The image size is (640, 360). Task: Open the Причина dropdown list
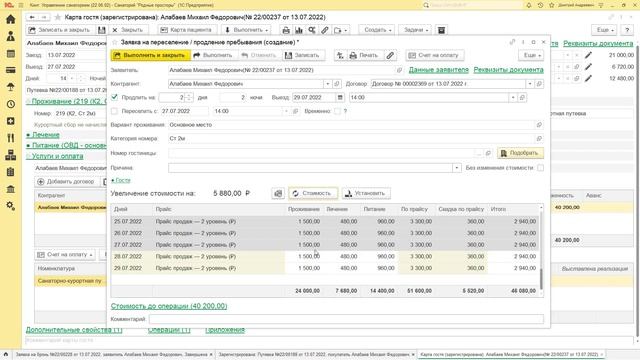point(457,168)
